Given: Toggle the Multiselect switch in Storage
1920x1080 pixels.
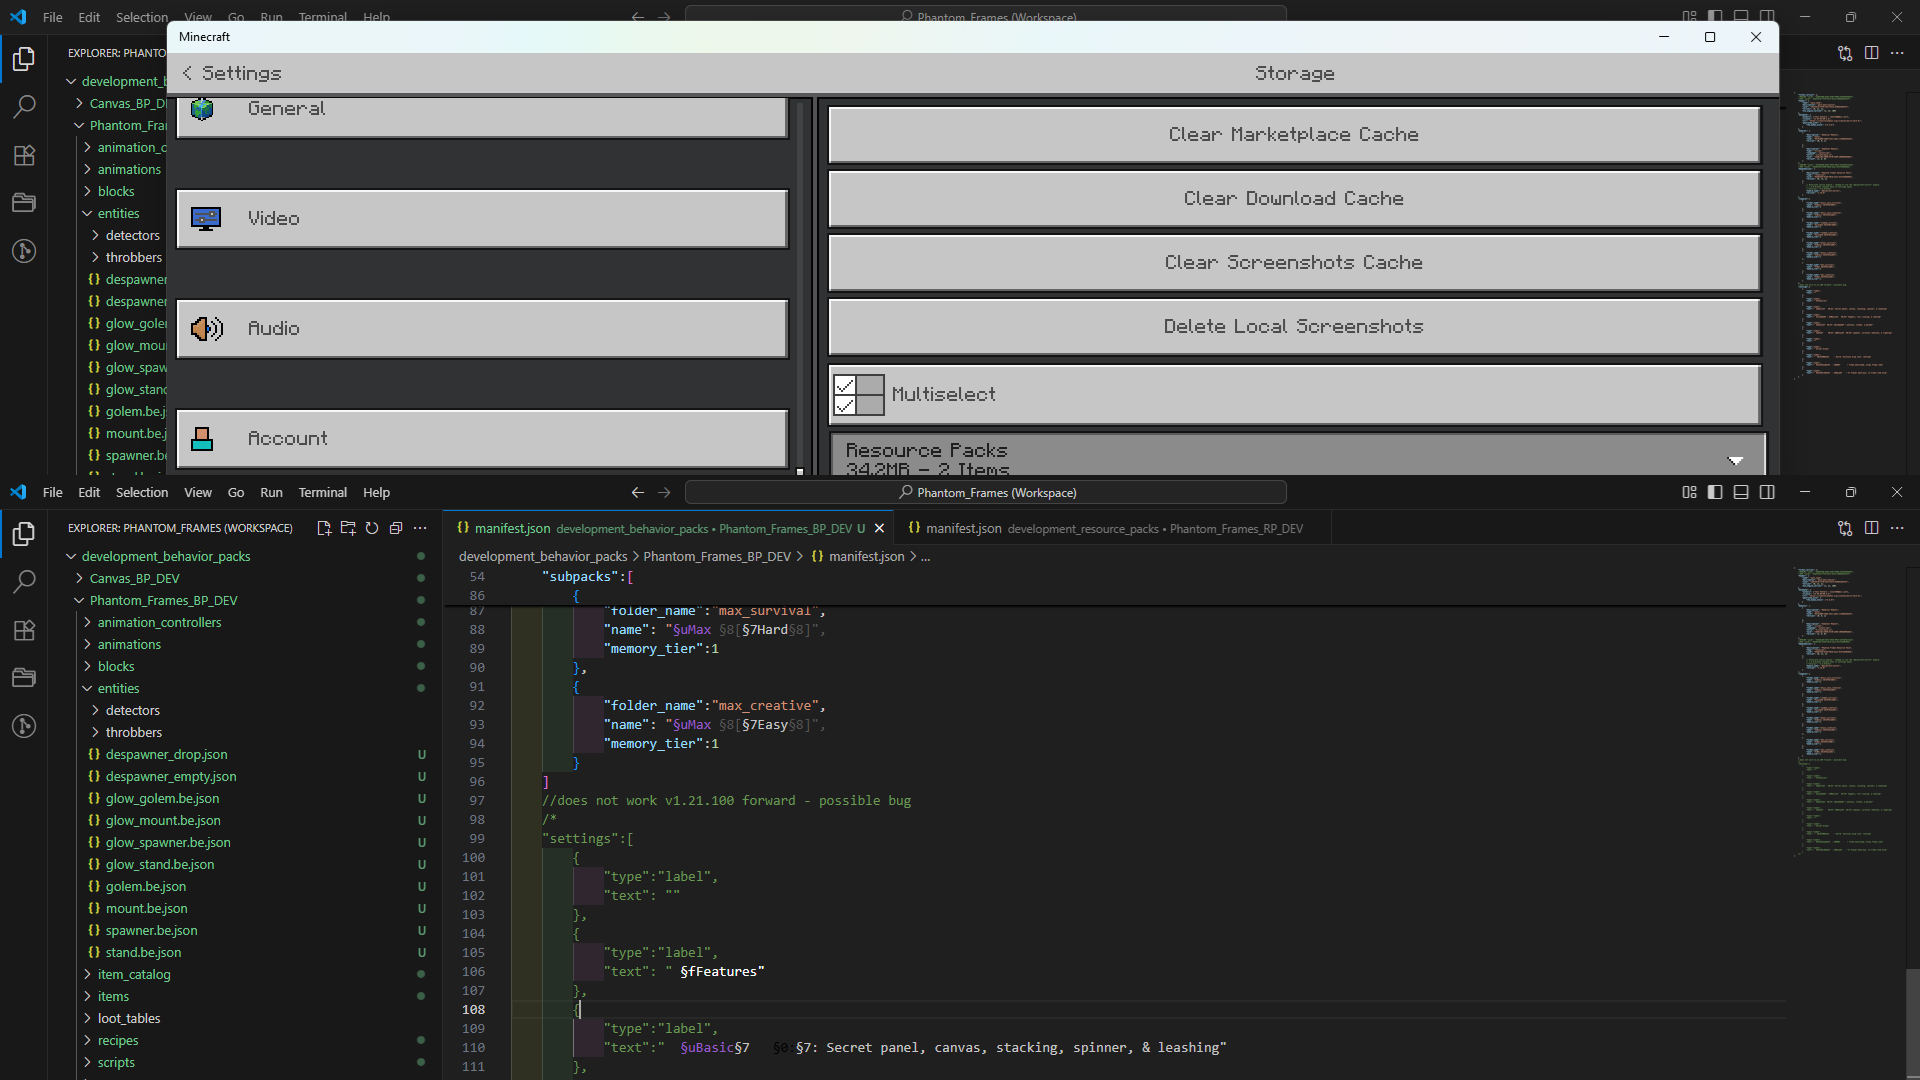Looking at the screenshot, I should (859, 395).
